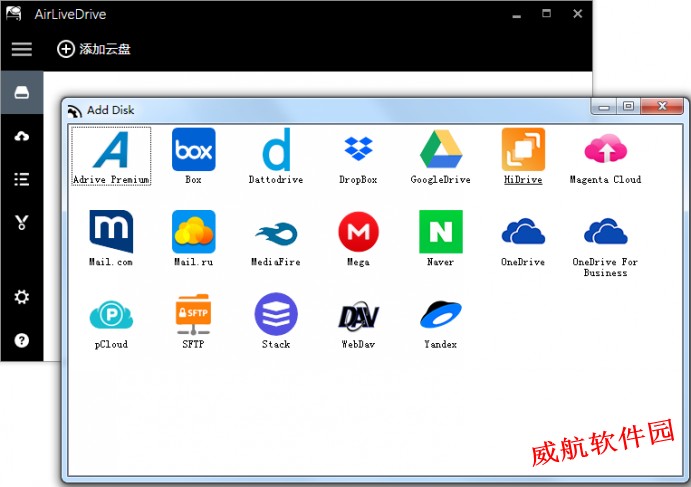The width and height of the screenshot is (691, 487).
Task: Minimize the Add Disk dialog
Action: pyautogui.click(x=604, y=106)
